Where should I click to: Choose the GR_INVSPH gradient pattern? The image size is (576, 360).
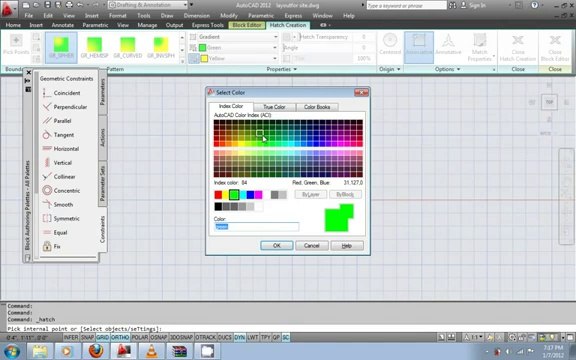pos(161,47)
